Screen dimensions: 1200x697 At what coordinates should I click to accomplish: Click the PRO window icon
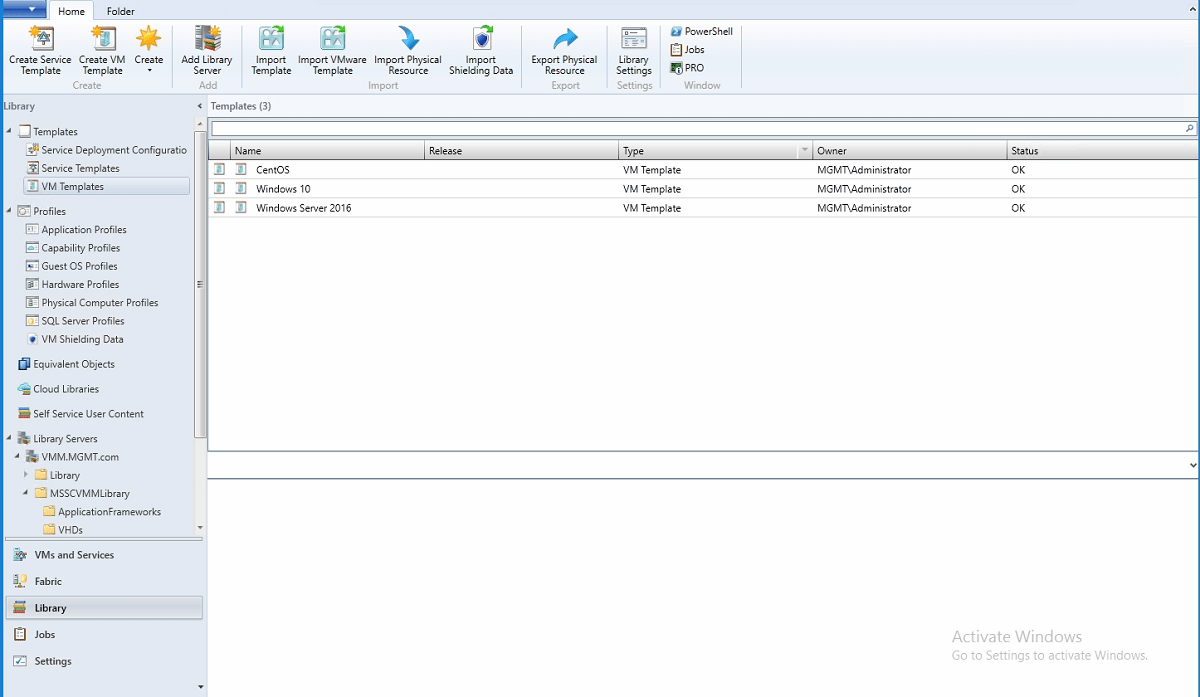(686, 67)
